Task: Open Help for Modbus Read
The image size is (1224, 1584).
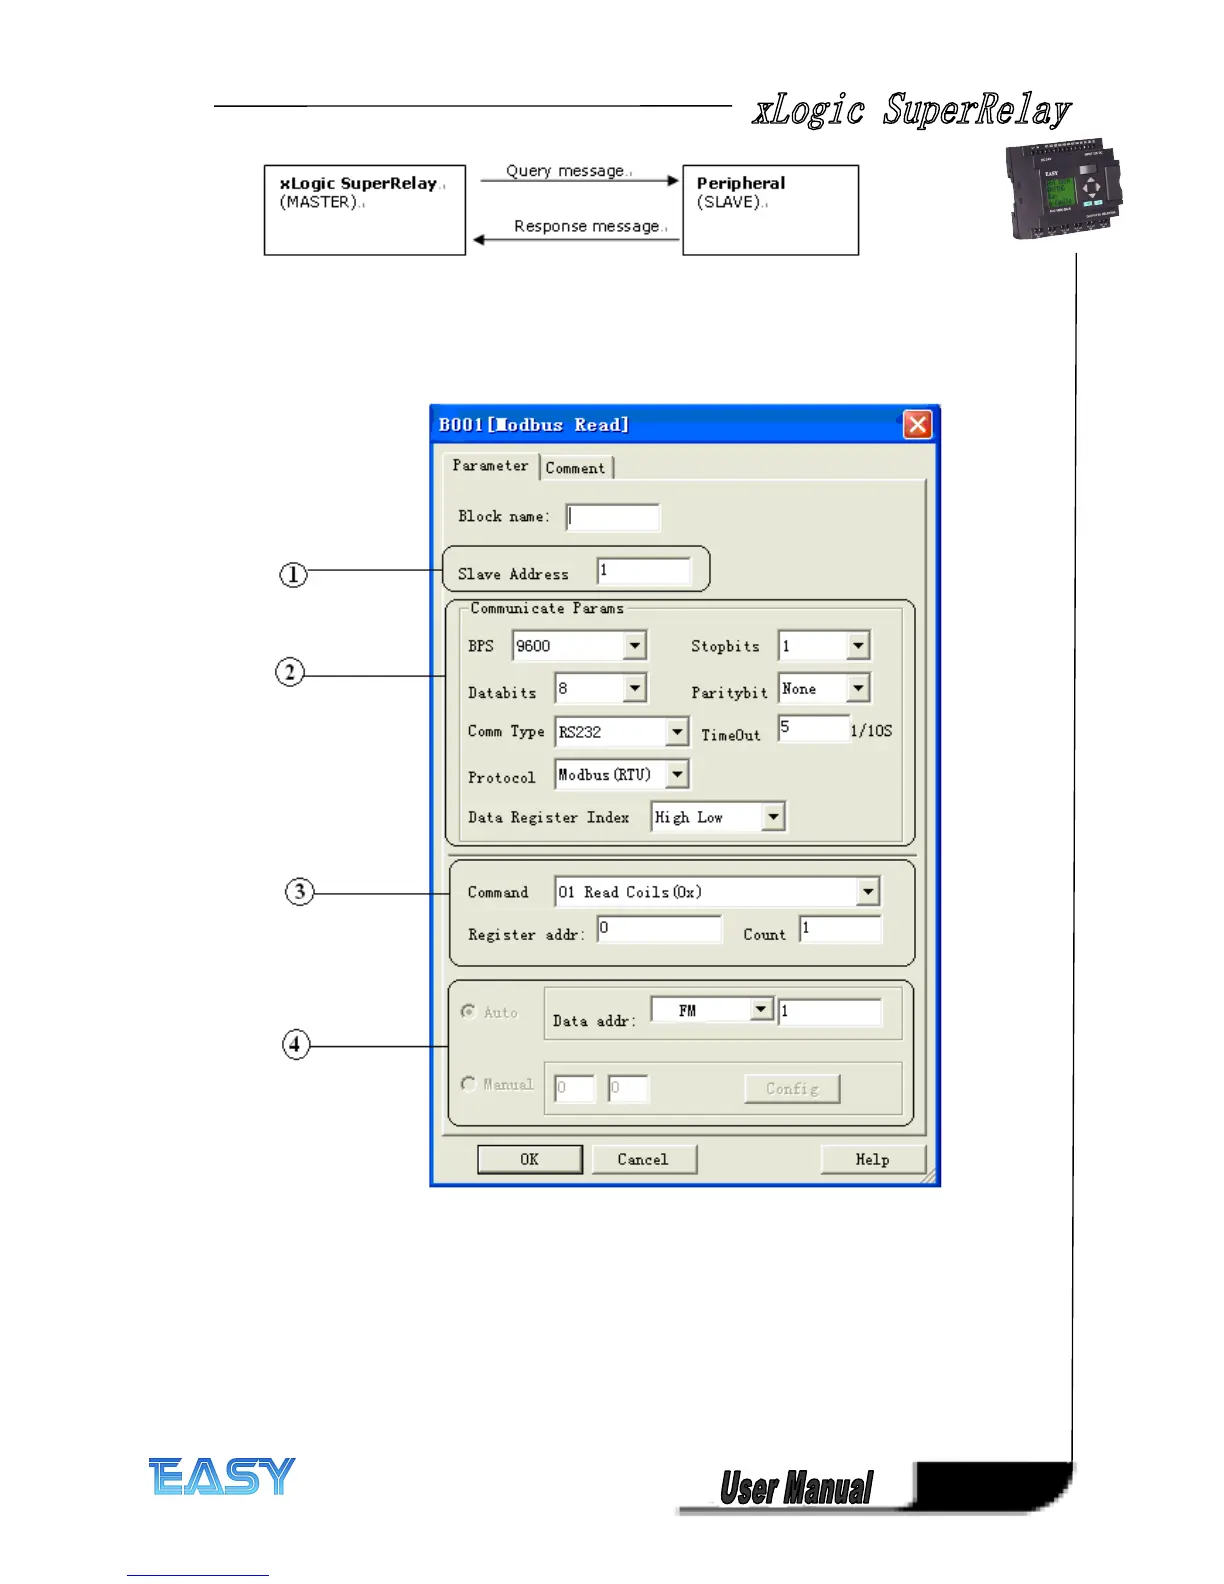Action: (872, 1159)
